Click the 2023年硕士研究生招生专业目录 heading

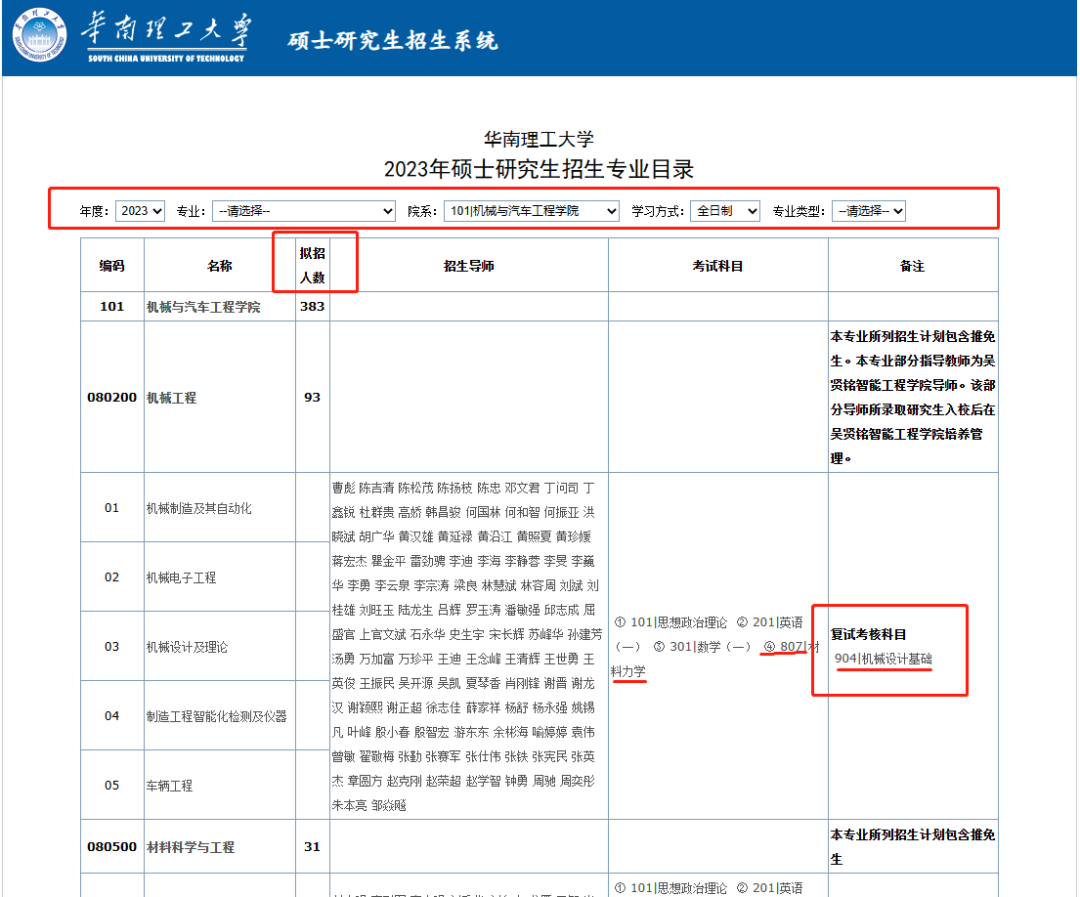coord(539,169)
